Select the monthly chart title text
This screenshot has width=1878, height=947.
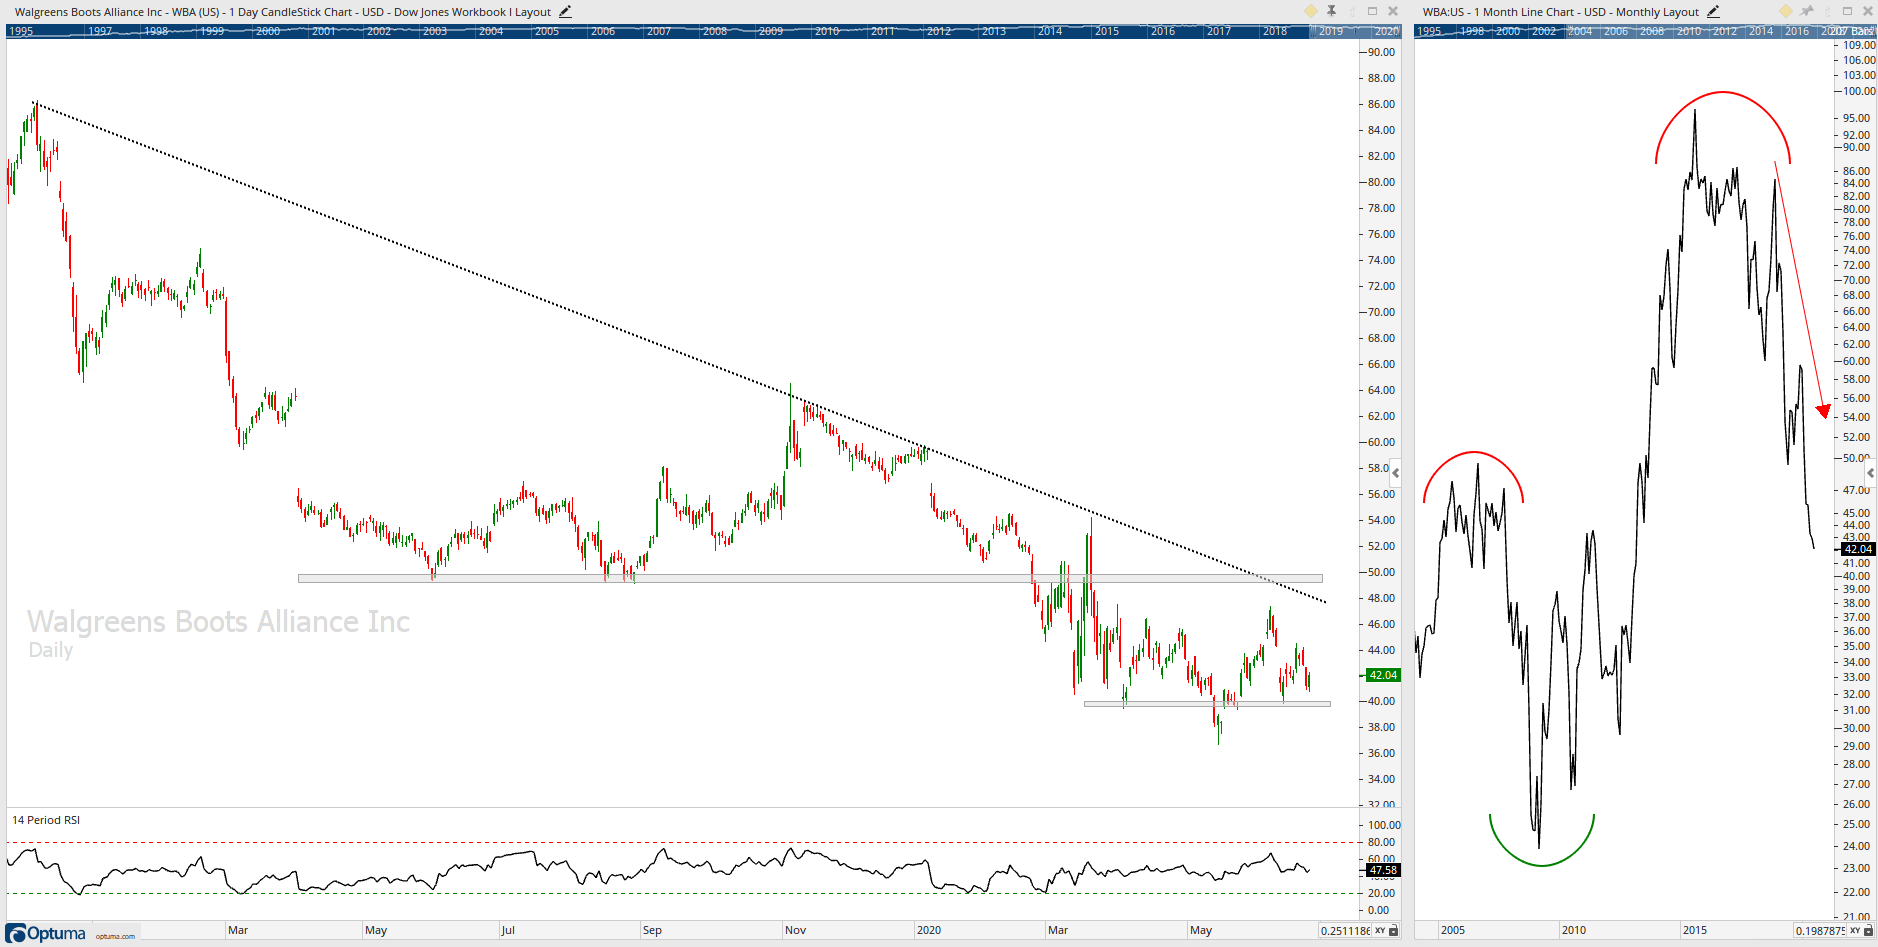coord(1560,12)
